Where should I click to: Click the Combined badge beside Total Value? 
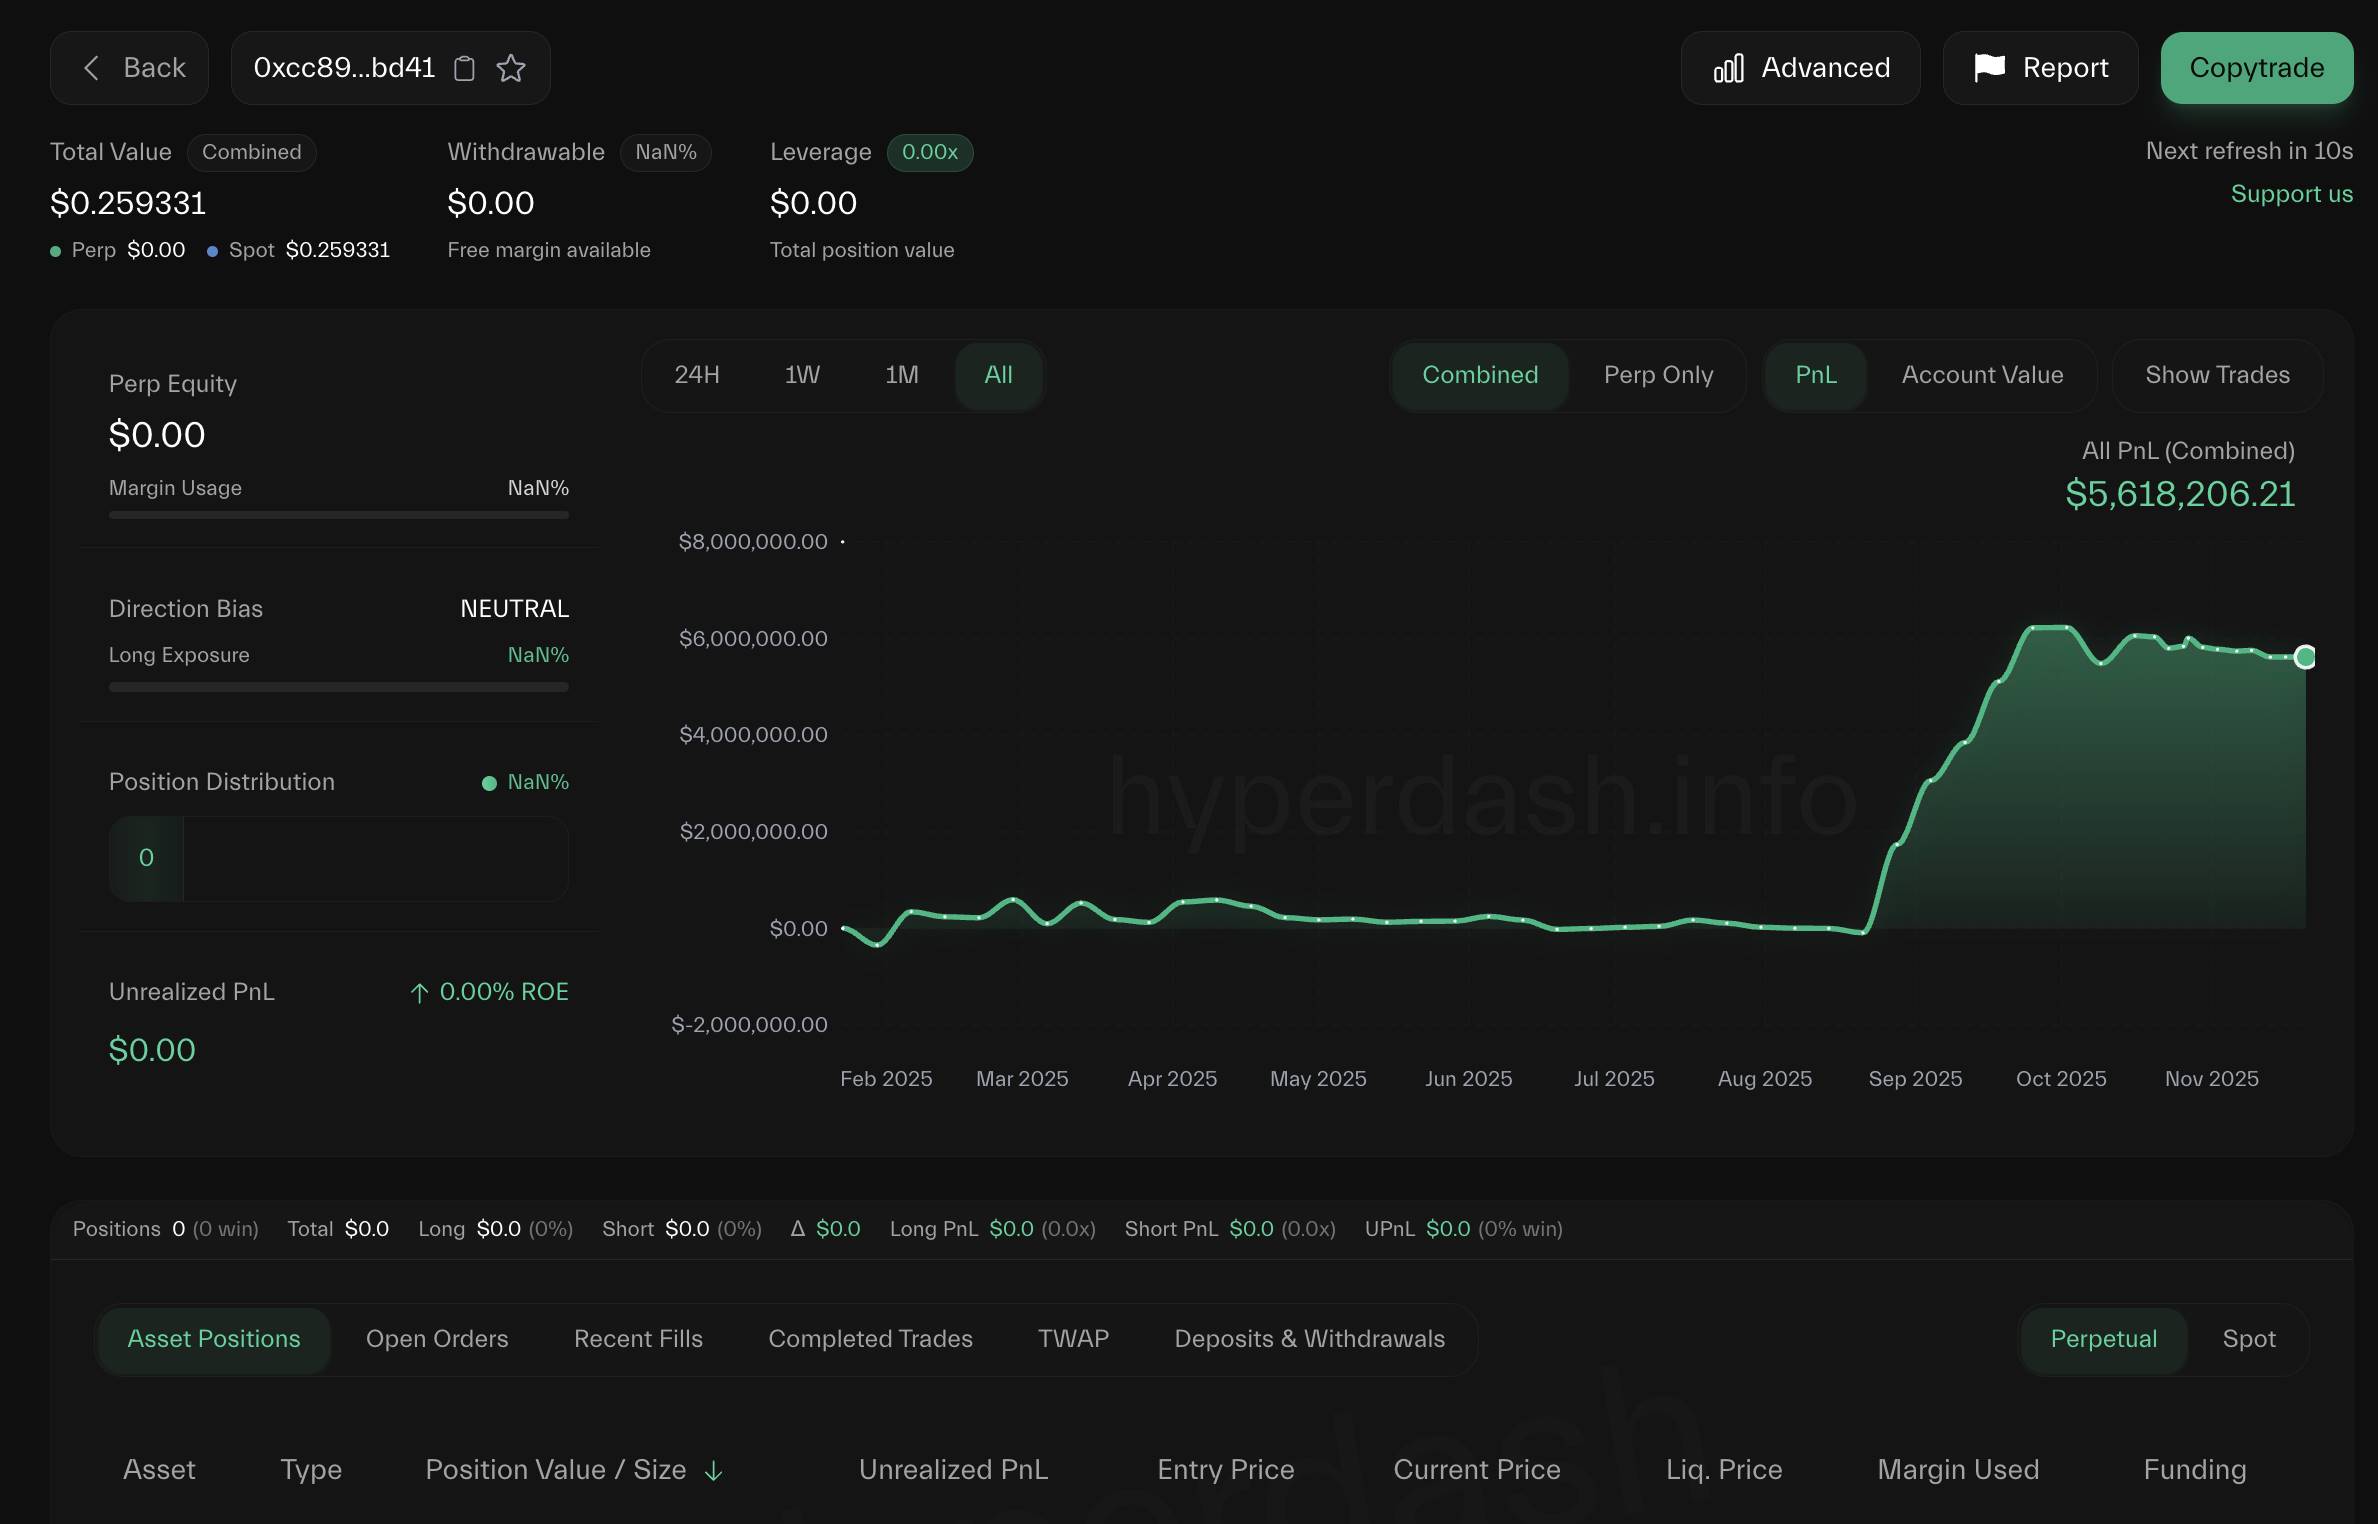point(251,152)
